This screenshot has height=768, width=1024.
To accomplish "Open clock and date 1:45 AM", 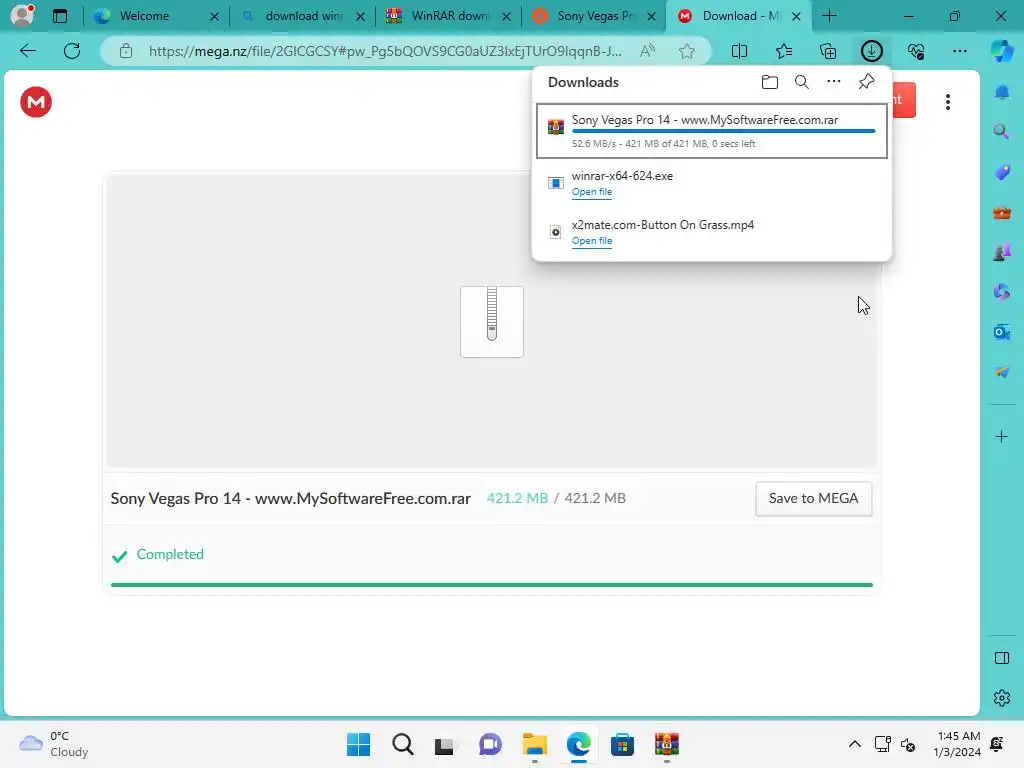I will pos(957,744).
